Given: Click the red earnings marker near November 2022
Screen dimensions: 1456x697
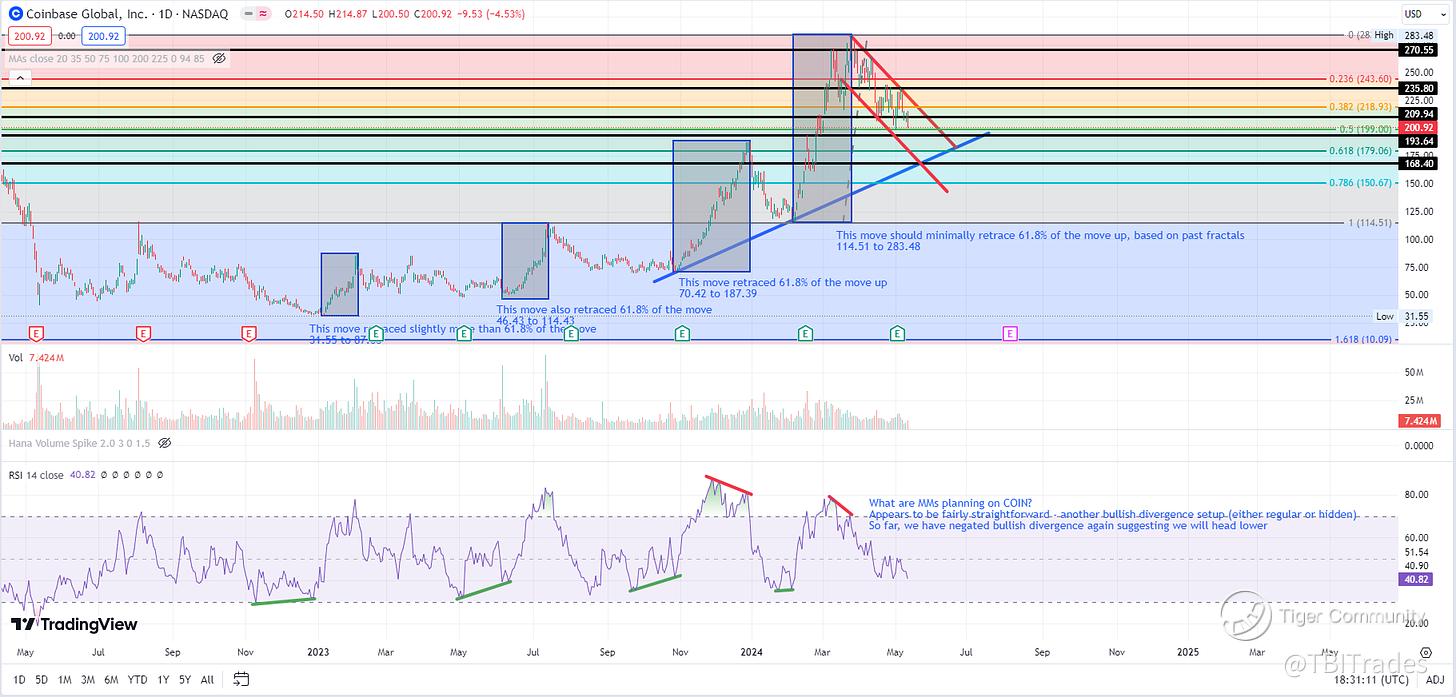Looking at the screenshot, I should (249, 332).
